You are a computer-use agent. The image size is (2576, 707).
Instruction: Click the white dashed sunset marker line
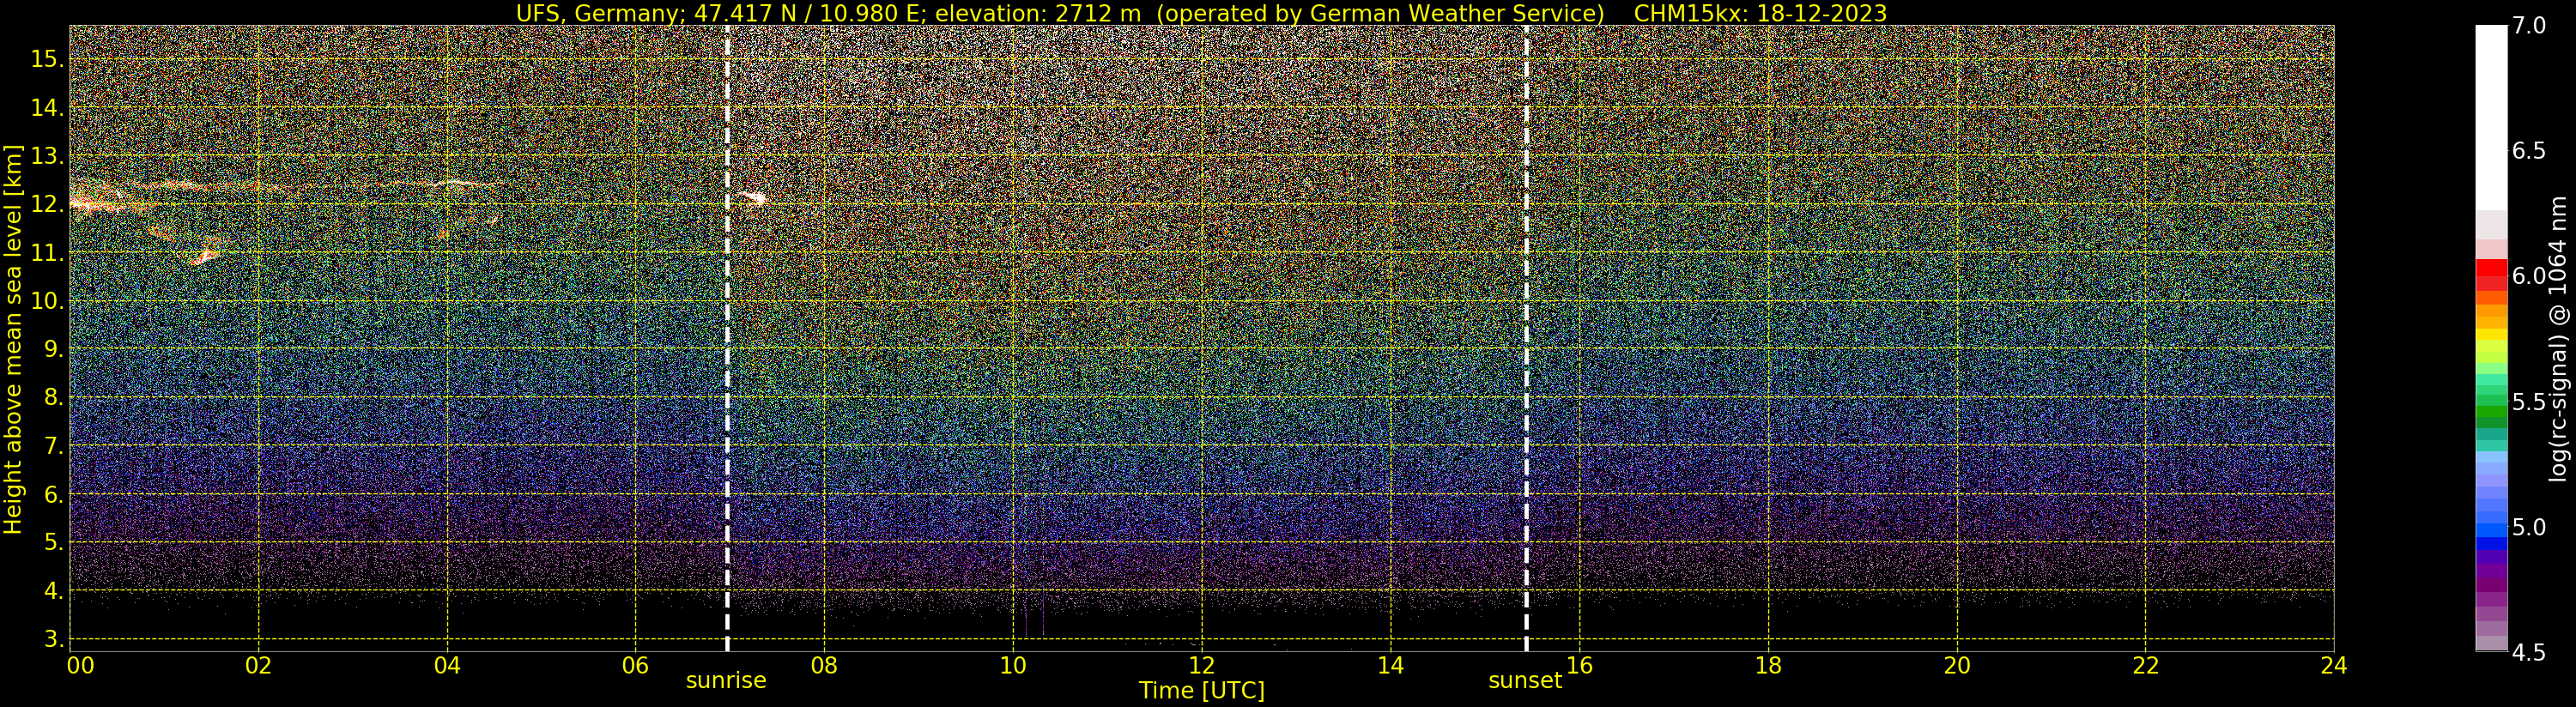click(x=1526, y=338)
